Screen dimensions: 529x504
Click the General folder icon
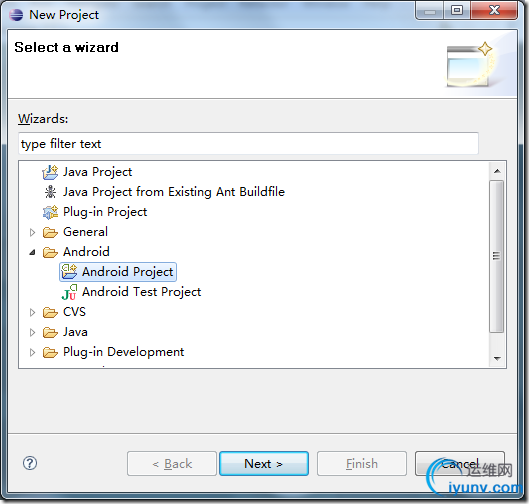(50, 232)
